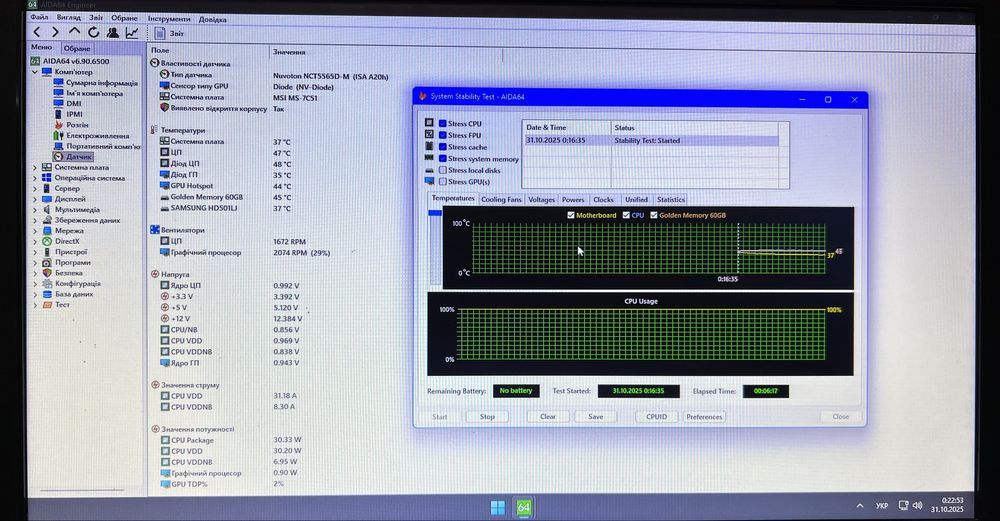Switch to the Обране sidebar tab
1000x521 pixels.
click(77, 48)
